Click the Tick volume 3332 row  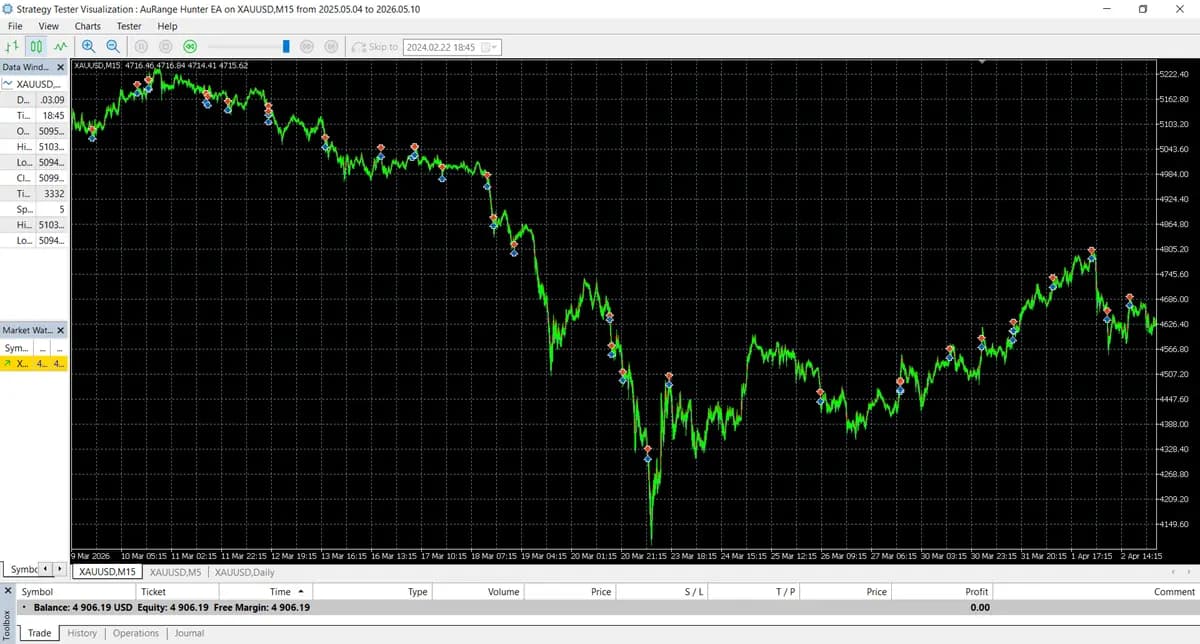(34, 194)
